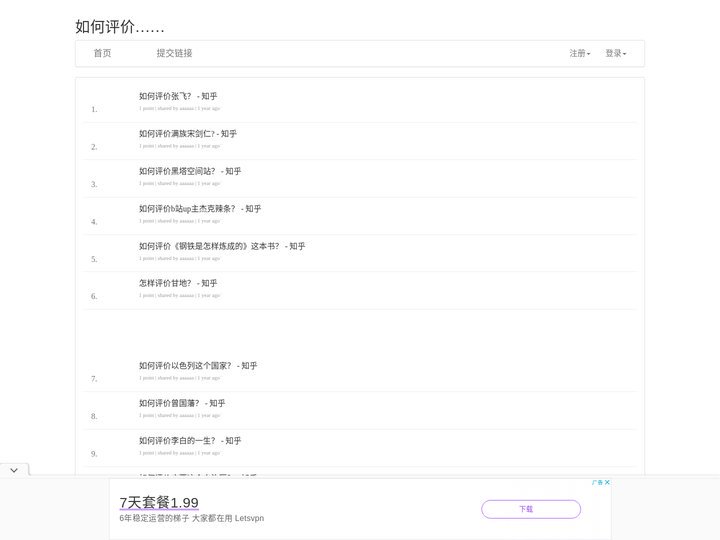Collapse the ad banner with the chevron tab
720x540 pixels.
[x=14, y=470]
